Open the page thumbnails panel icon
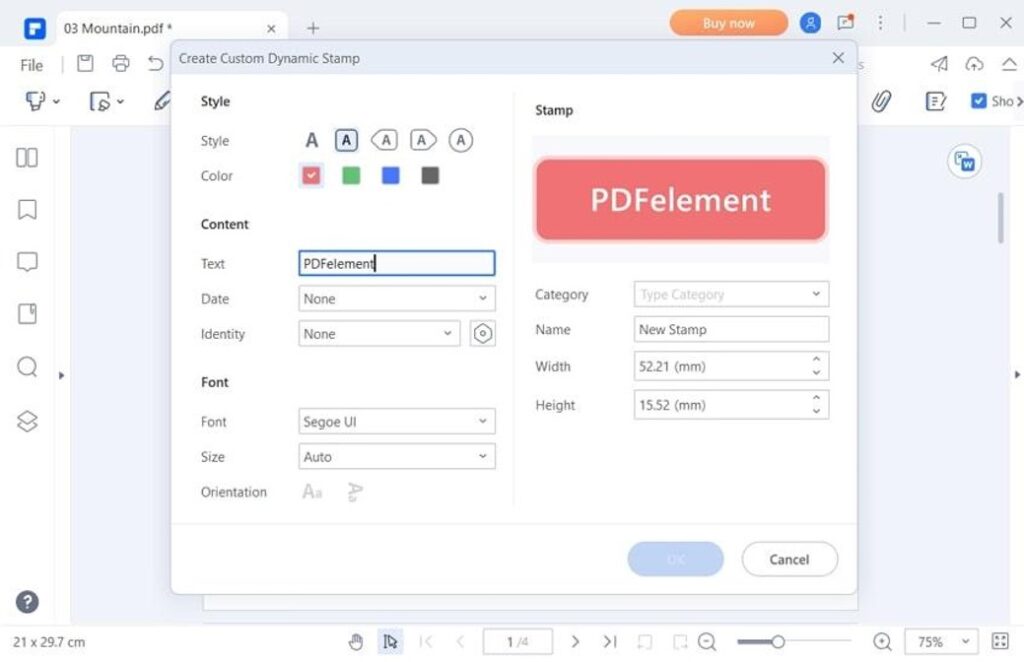Screen dimensions: 1024x662 click(27, 157)
